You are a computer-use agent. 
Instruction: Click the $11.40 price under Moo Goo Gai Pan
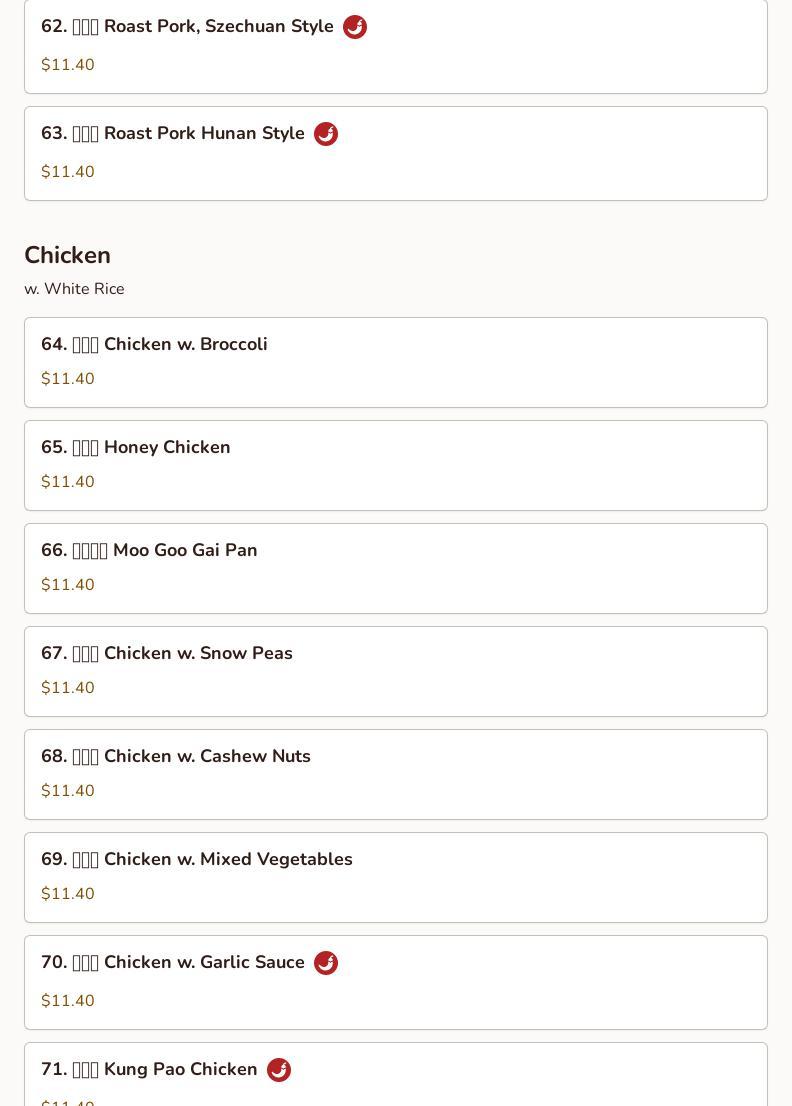click(68, 585)
